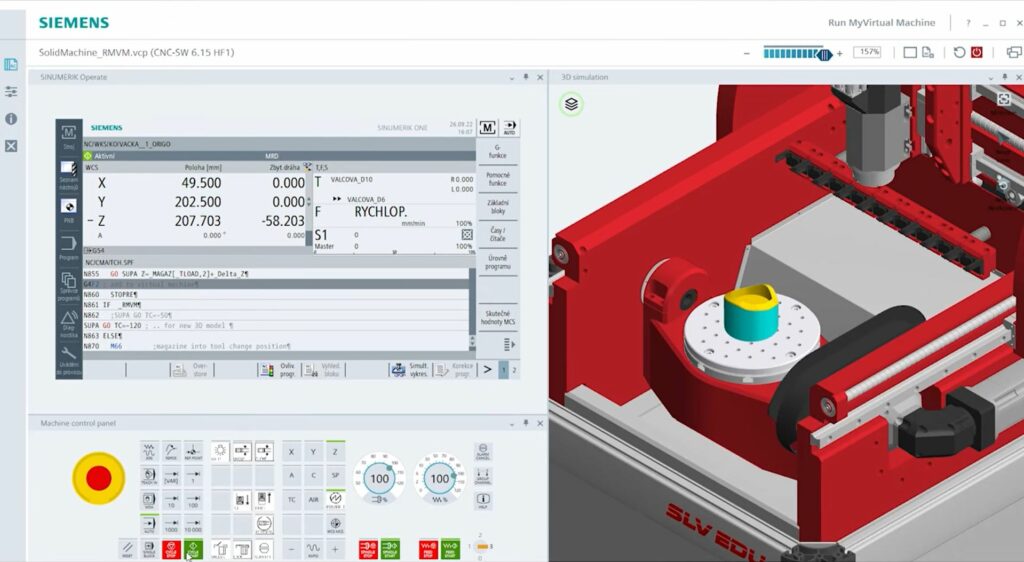1024x562 pixels.
Task: Open Stroj machine area in sidebar
Action: coord(69,136)
